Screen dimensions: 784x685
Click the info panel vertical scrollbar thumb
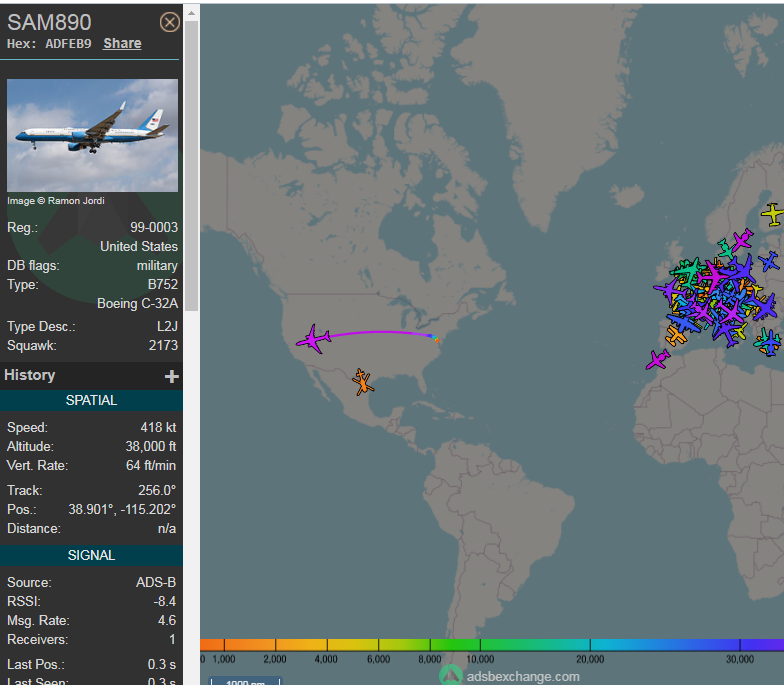tap(192, 166)
